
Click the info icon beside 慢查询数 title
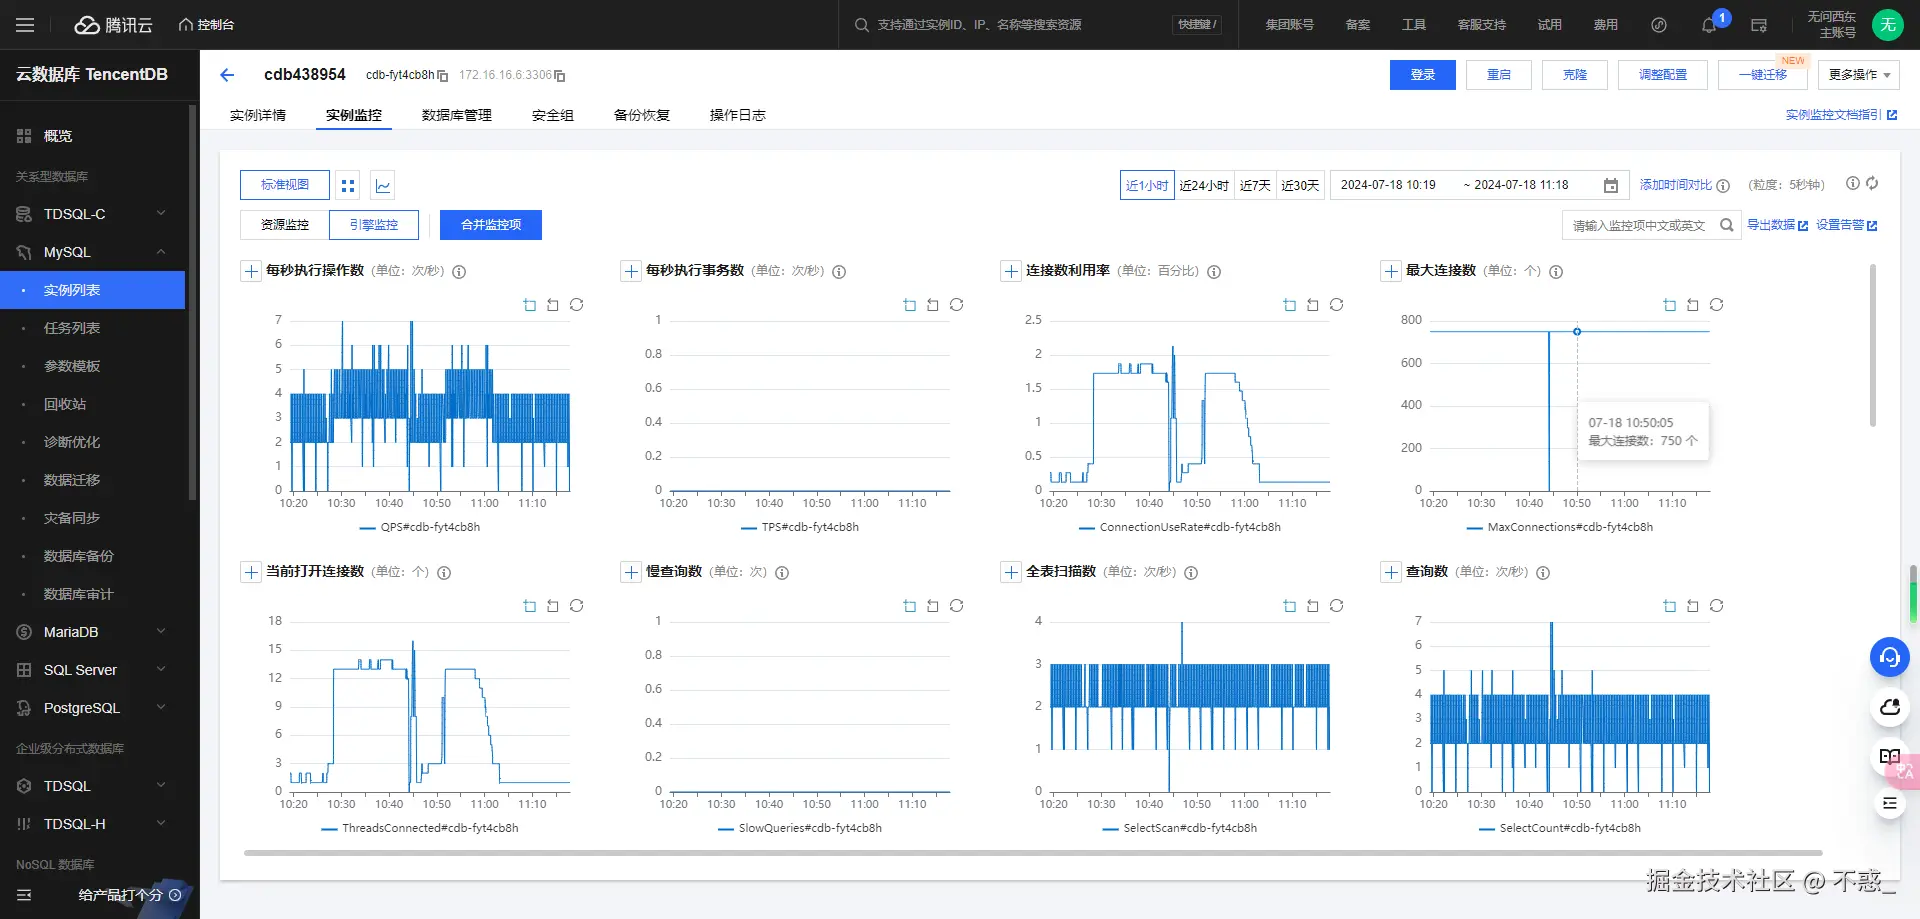coord(782,573)
